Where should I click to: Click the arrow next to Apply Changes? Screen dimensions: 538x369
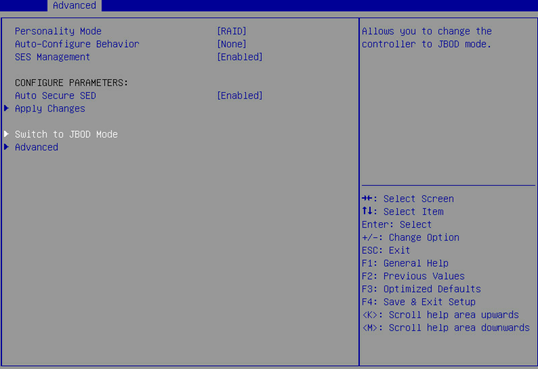pos(6,108)
